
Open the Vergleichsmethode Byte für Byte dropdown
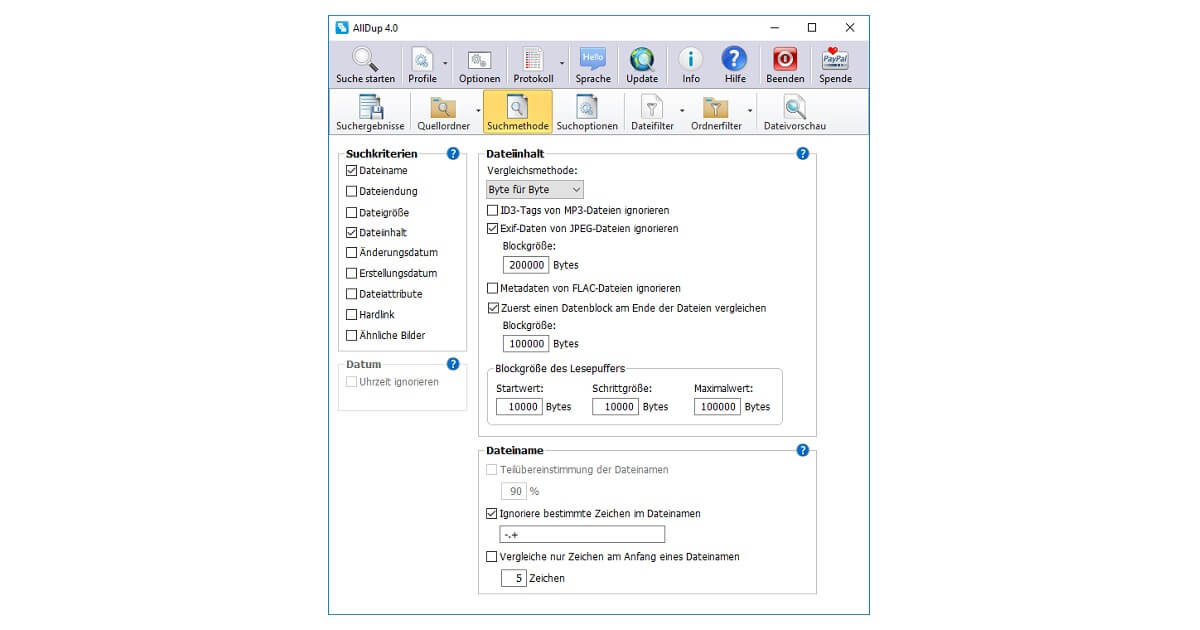click(534, 190)
